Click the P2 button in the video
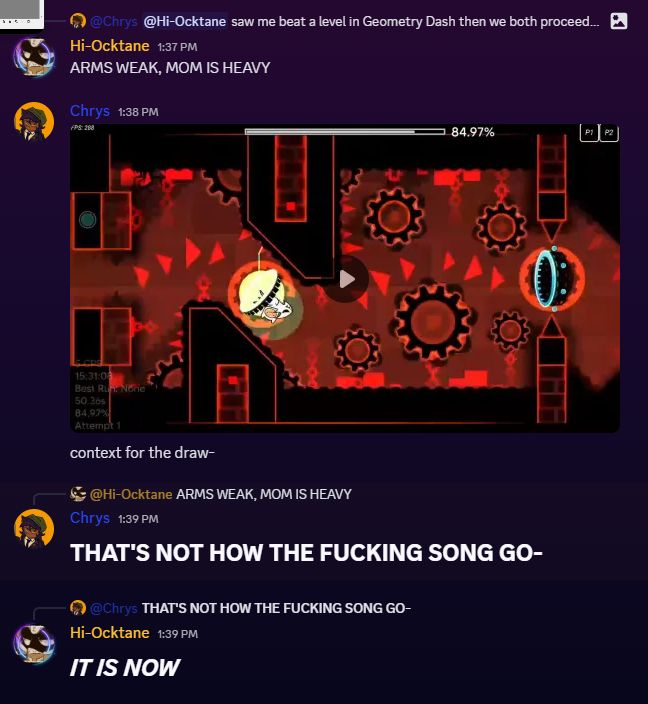 pos(609,132)
